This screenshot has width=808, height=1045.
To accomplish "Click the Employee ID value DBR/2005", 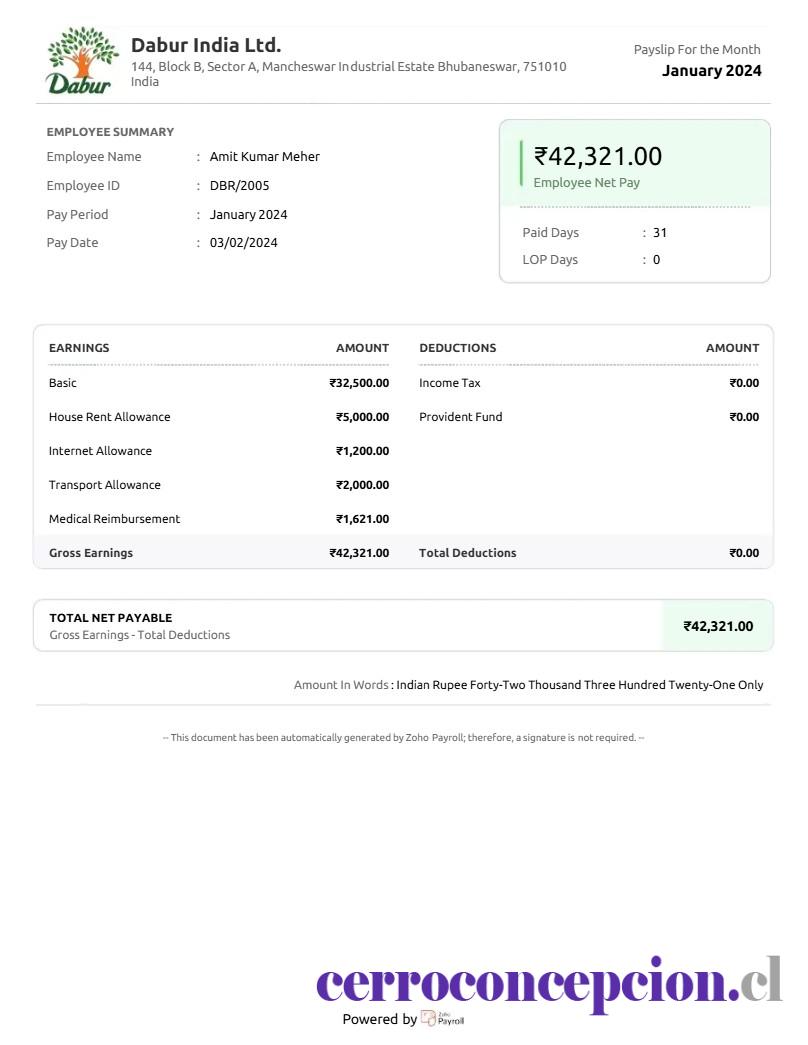I will tap(239, 185).
